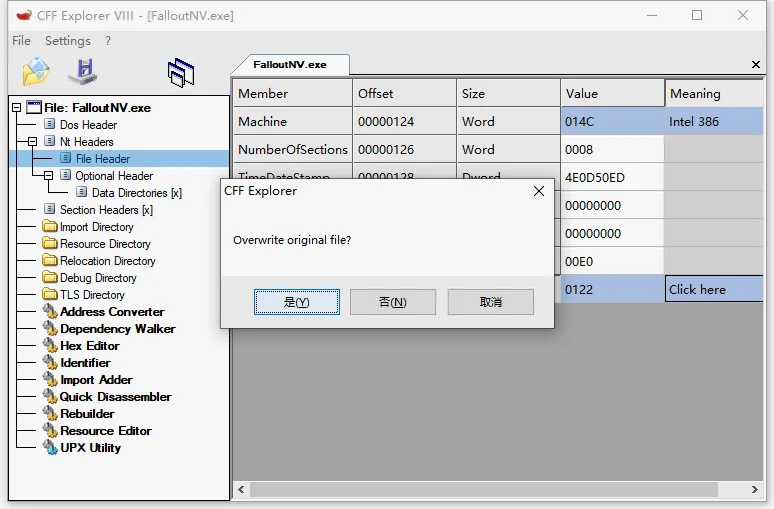Select the Dos Header page icon
This screenshot has height=509, width=774.
(49, 124)
